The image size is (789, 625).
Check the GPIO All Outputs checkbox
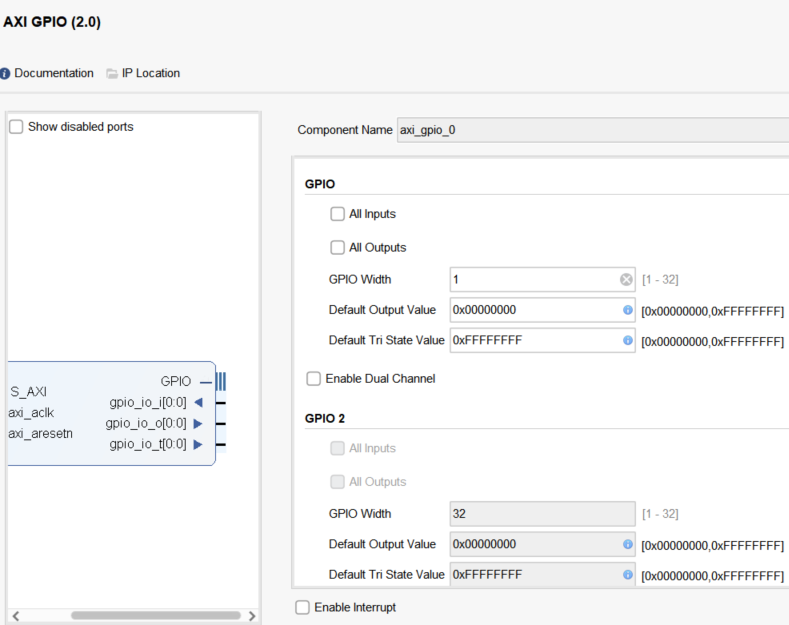pos(337,248)
